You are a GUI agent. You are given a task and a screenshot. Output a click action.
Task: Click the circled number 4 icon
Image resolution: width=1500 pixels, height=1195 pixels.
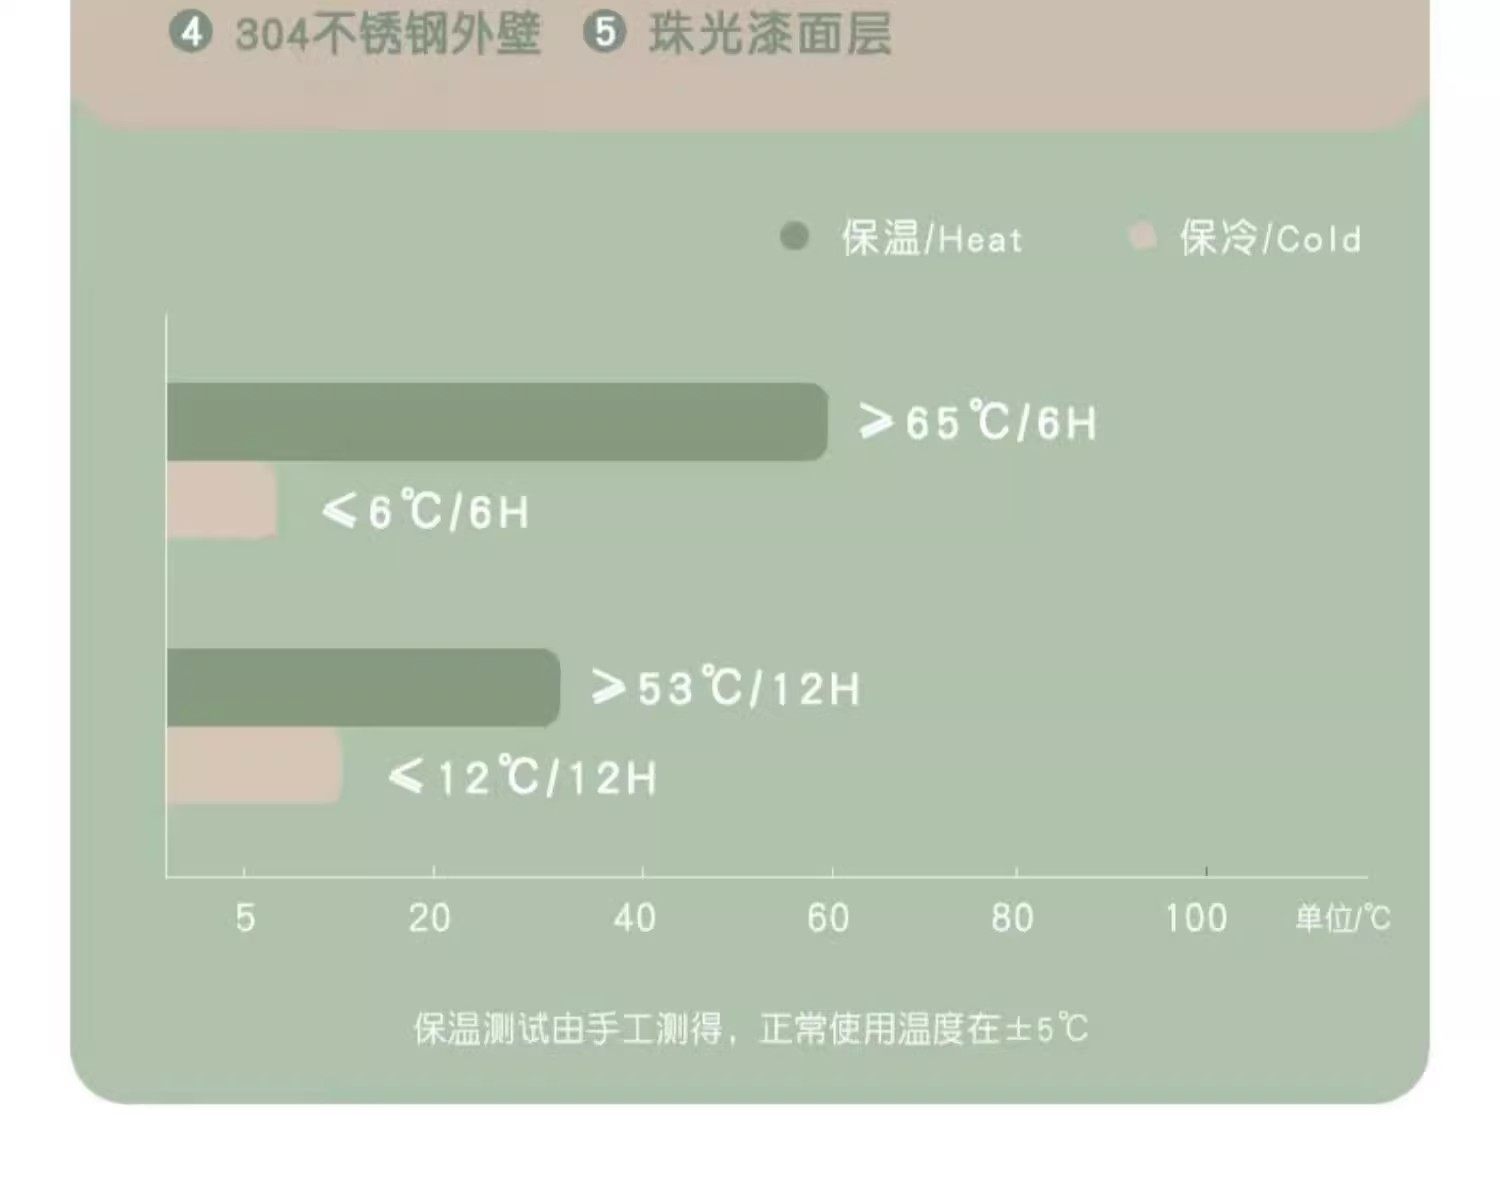tap(190, 32)
